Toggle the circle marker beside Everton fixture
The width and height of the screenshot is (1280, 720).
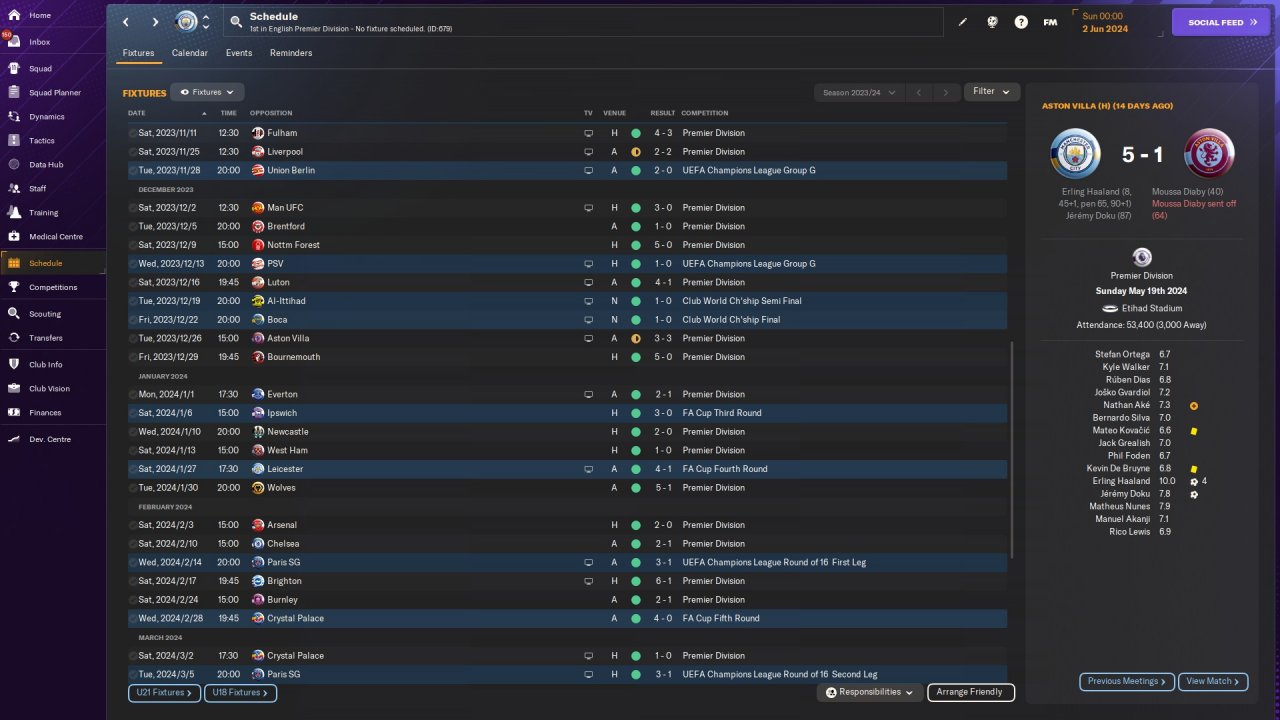(133, 394)
